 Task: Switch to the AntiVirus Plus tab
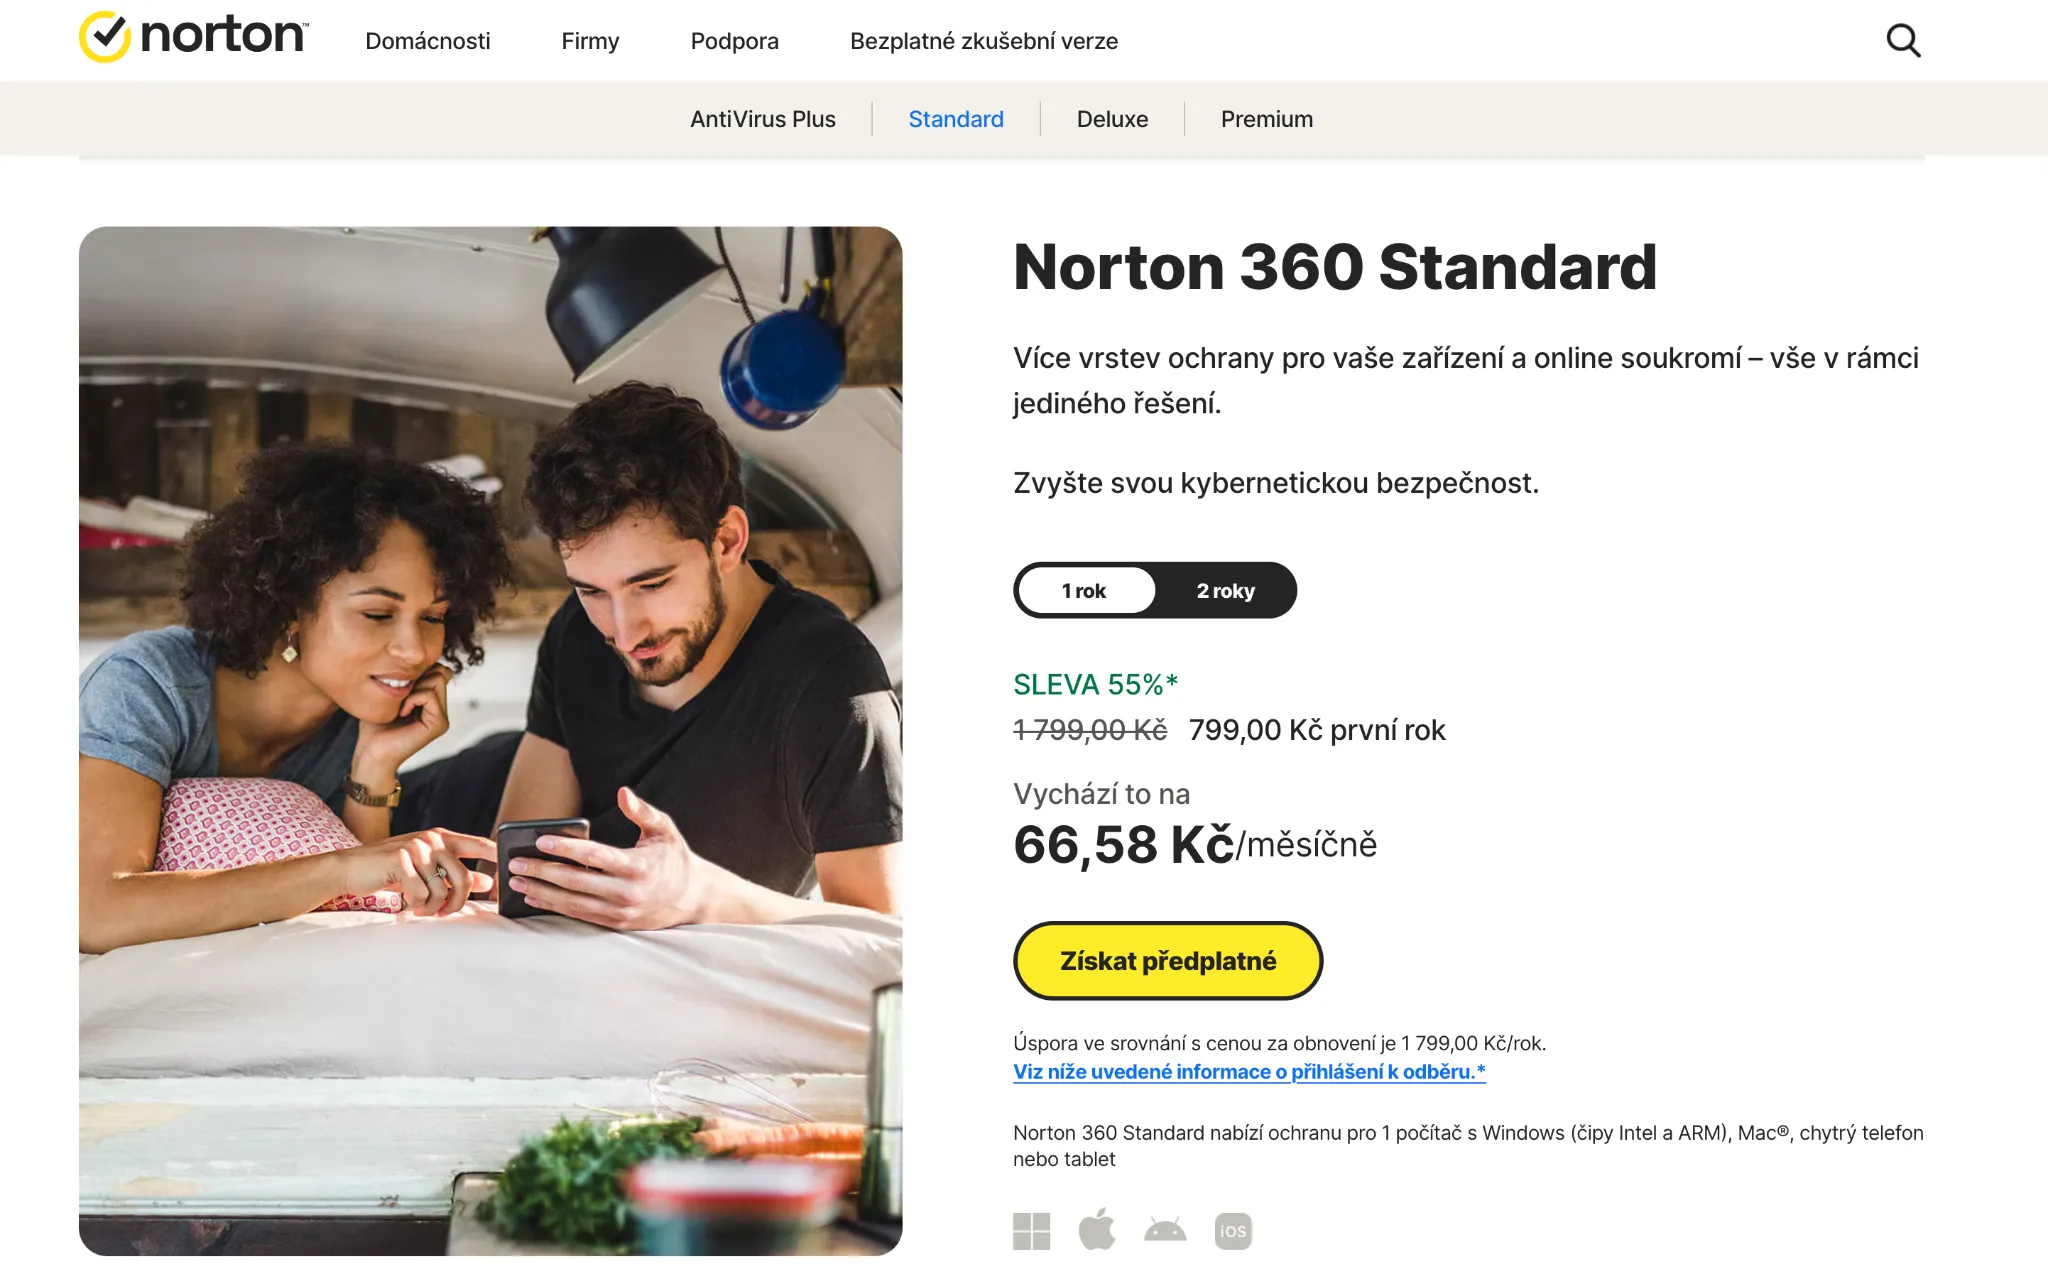click(x=763, y=118)
